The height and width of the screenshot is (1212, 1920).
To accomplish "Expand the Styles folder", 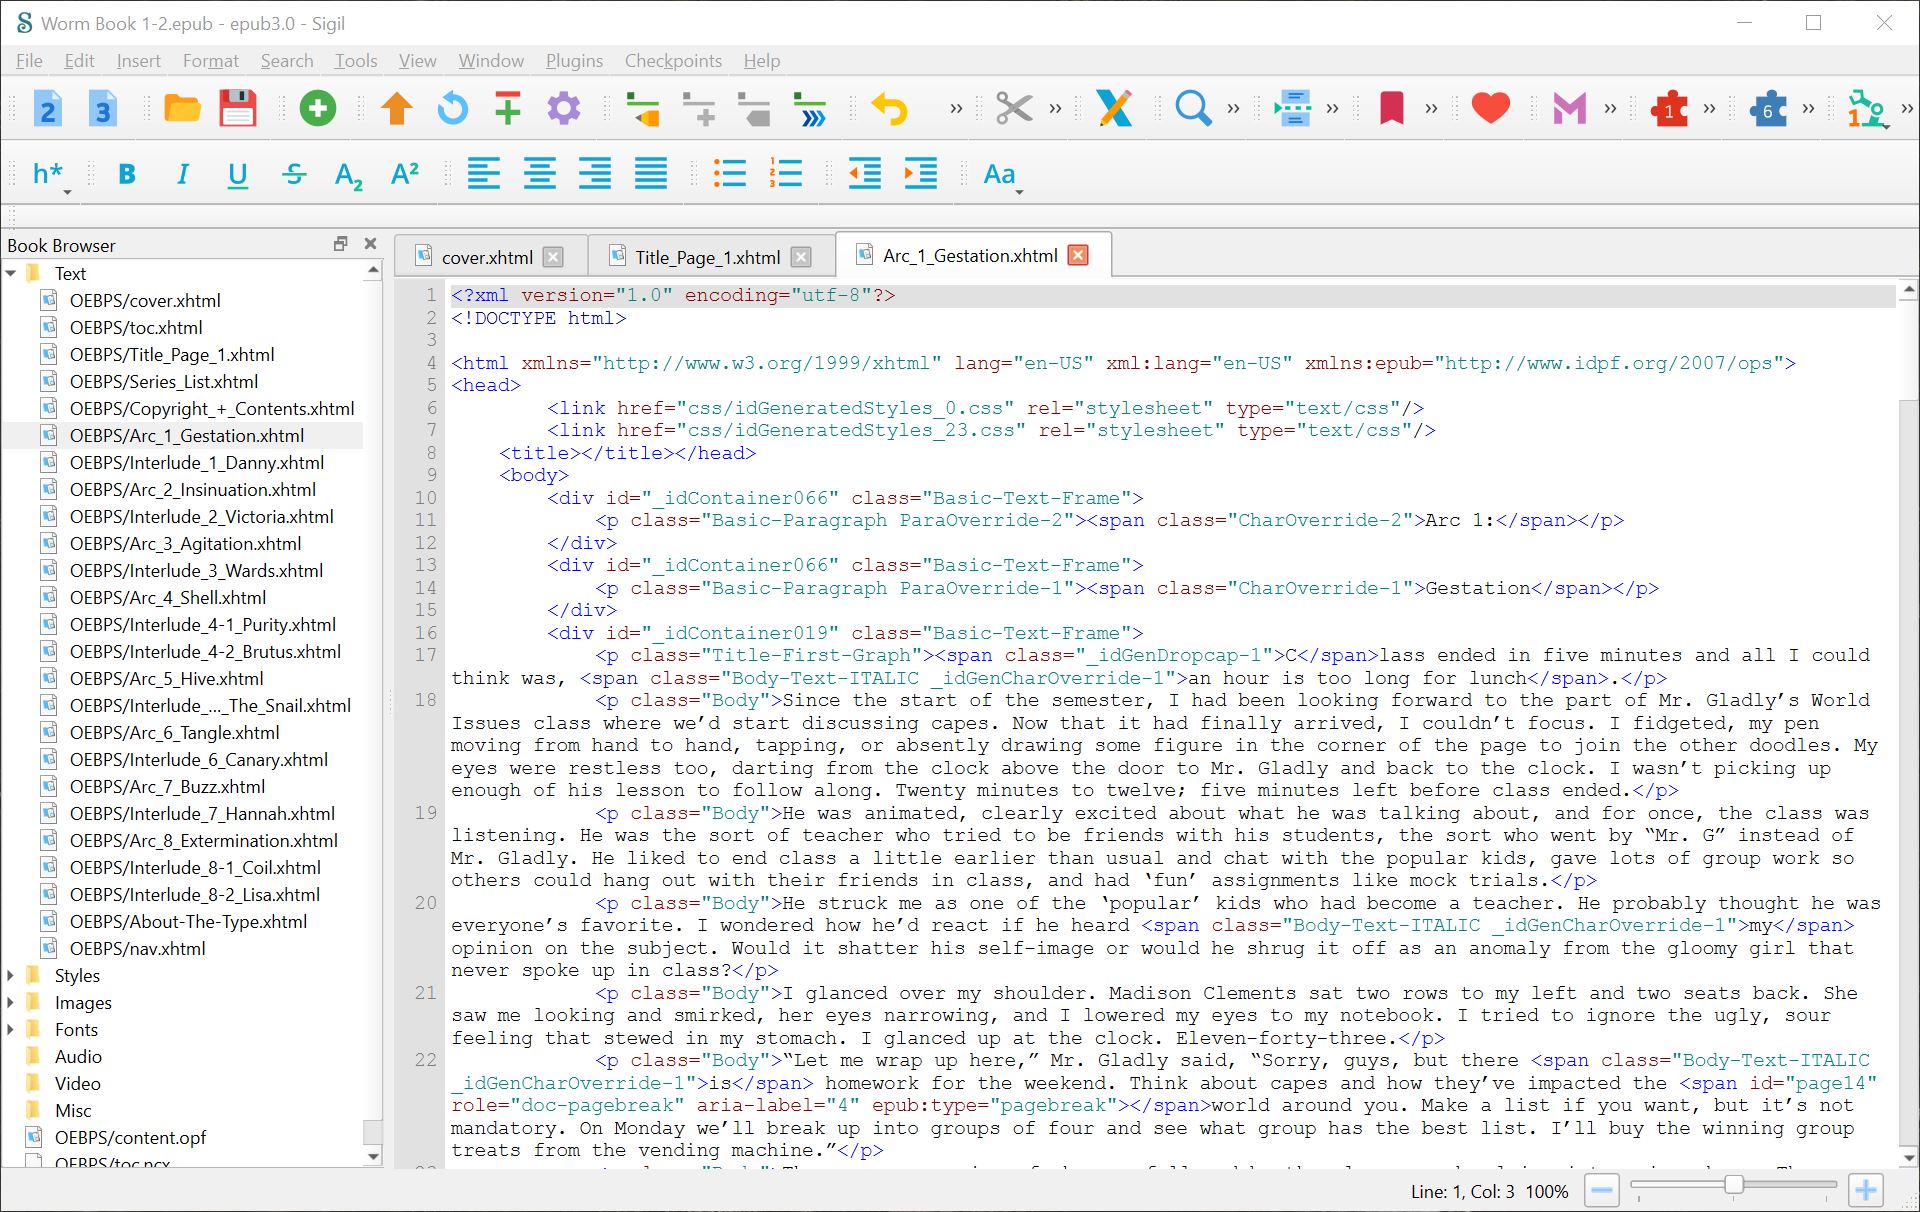I will click(x=11, y=975).
